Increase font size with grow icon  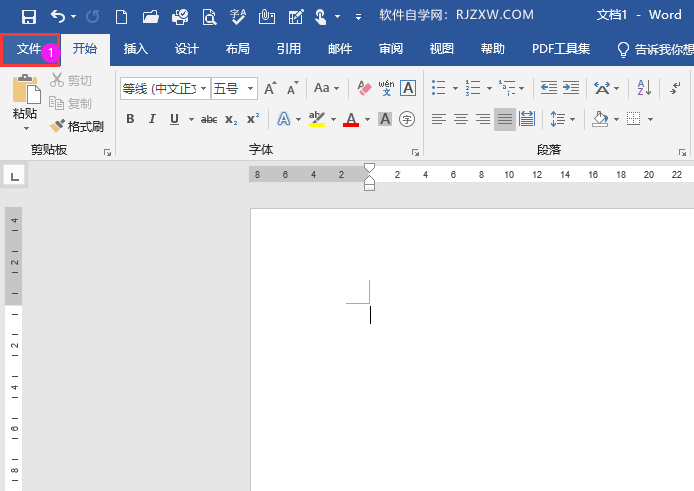[270, 89]
